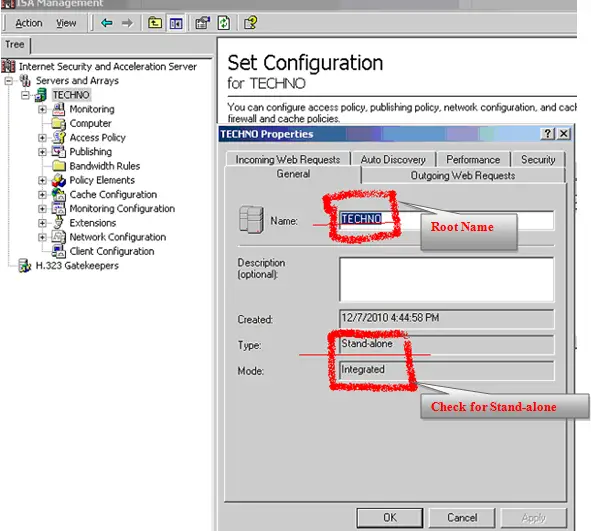Image resolution: width=591 pixels, height=531 pixels.
Task: Toggle the Show/Hide console tree icon
Action: (176, 23)
